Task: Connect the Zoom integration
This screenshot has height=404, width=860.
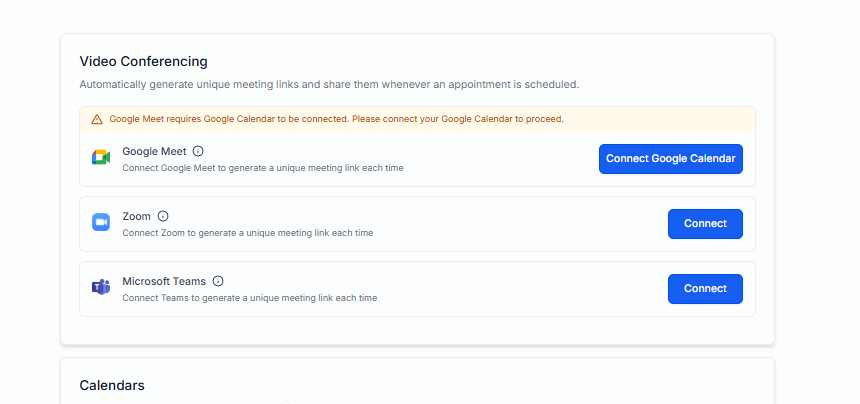Action: click(705, 224)
